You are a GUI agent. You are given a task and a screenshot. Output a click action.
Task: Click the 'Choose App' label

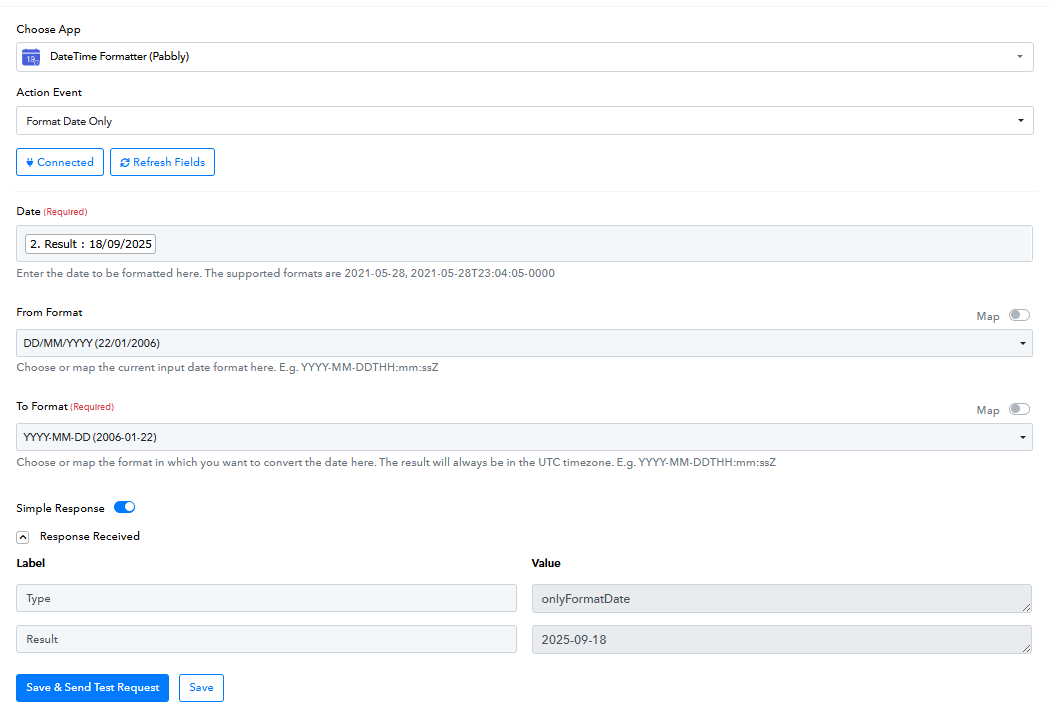click(48, 30)
